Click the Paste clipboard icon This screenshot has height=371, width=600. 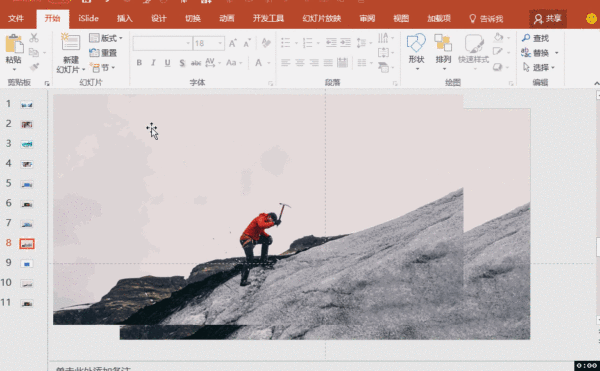(x=14, y=43)
